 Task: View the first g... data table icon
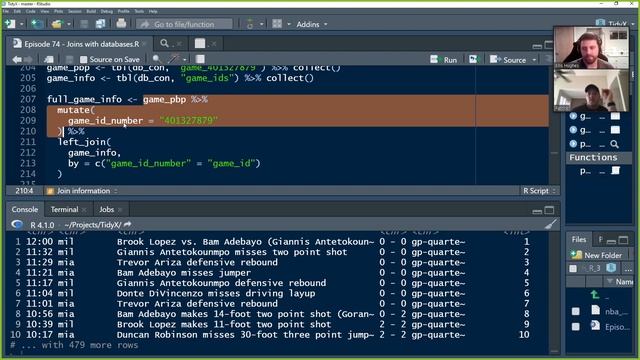click(x=615, y=116)
